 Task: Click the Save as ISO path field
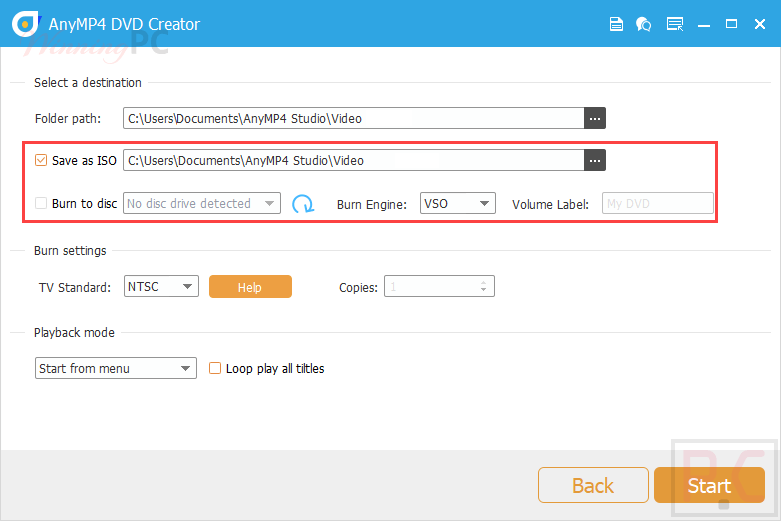[x=354, y=160]
